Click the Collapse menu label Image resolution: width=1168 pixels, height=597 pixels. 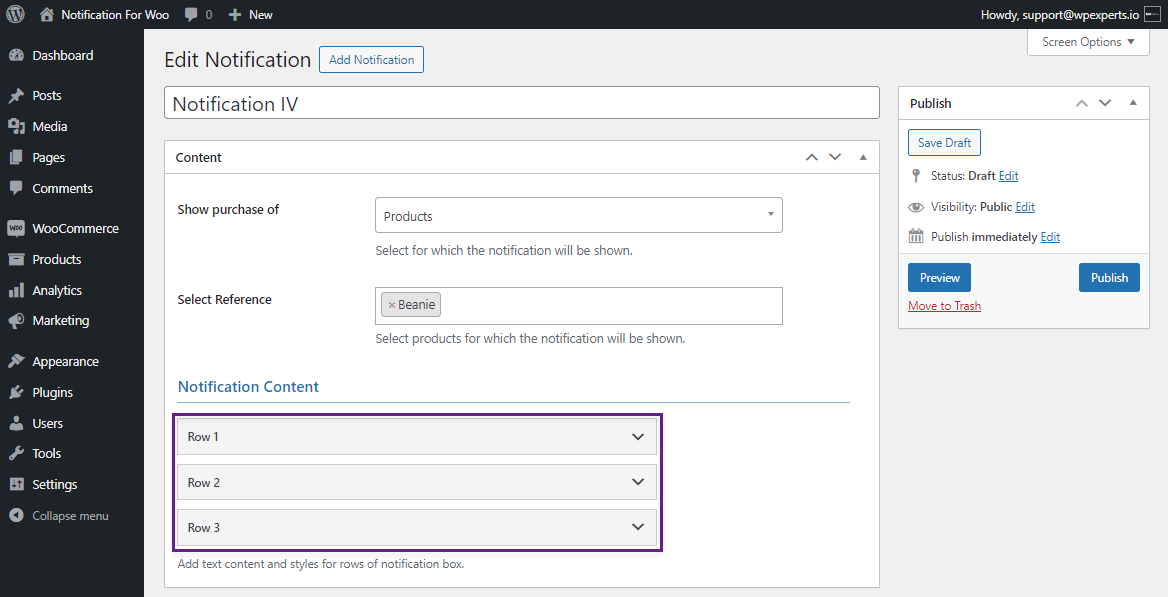(x=70, y=516)
